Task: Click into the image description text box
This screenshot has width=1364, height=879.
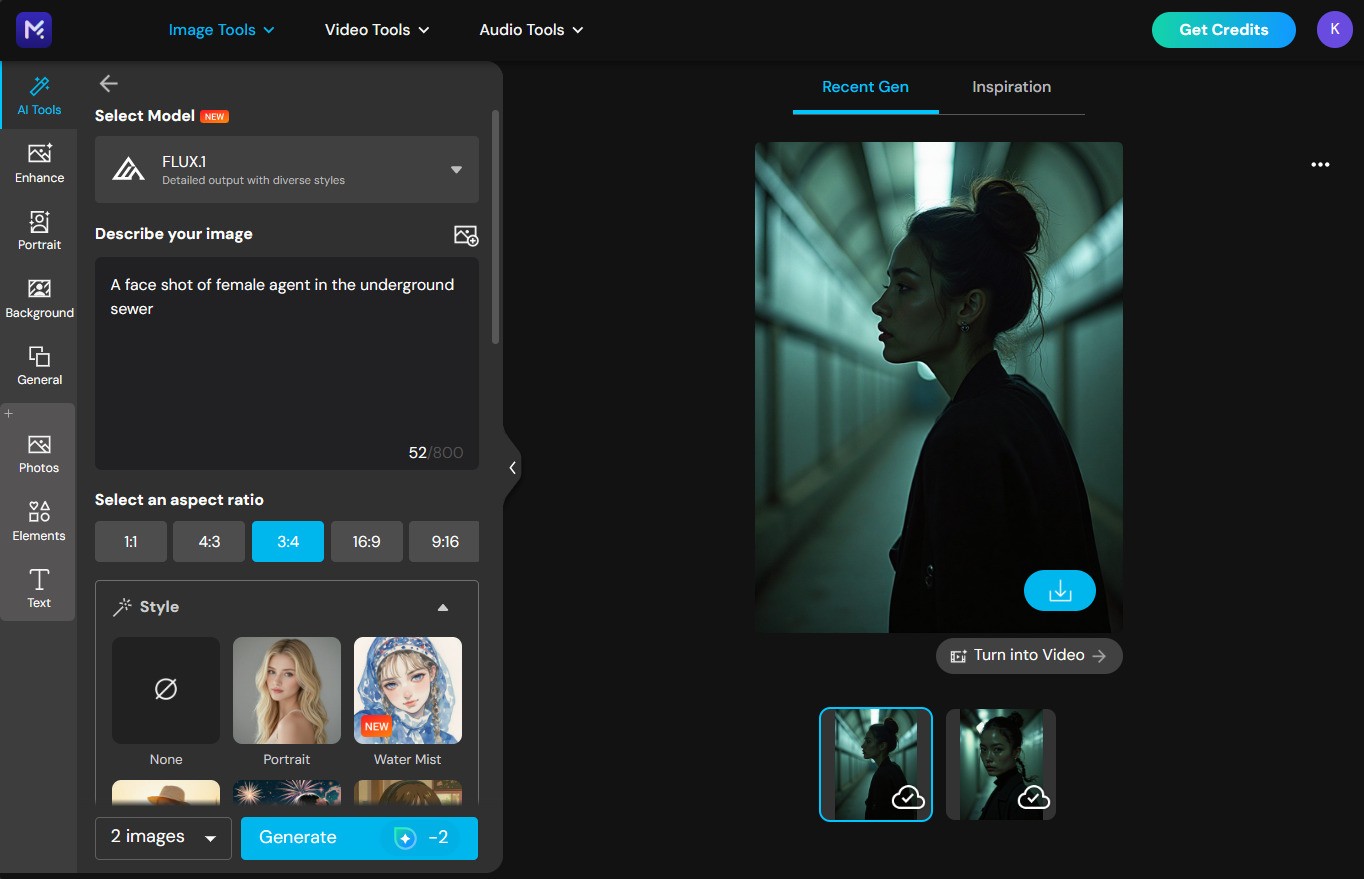Action: 287,363
